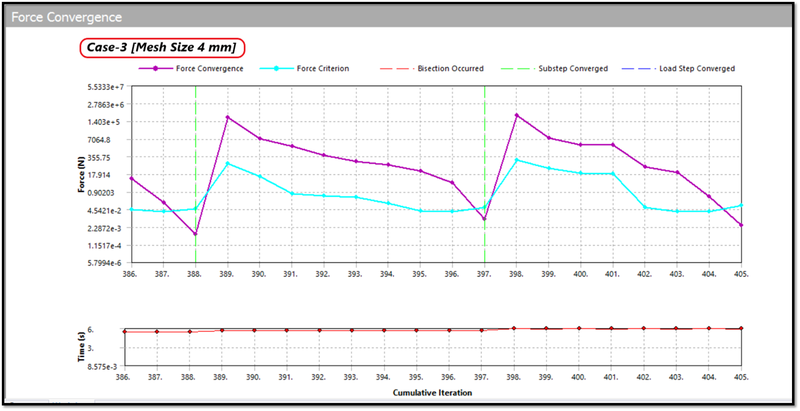Click time chart x-axis label 395.
This screenshot has width=800, height=411.
pyautogui.click(x=416, y=378)
